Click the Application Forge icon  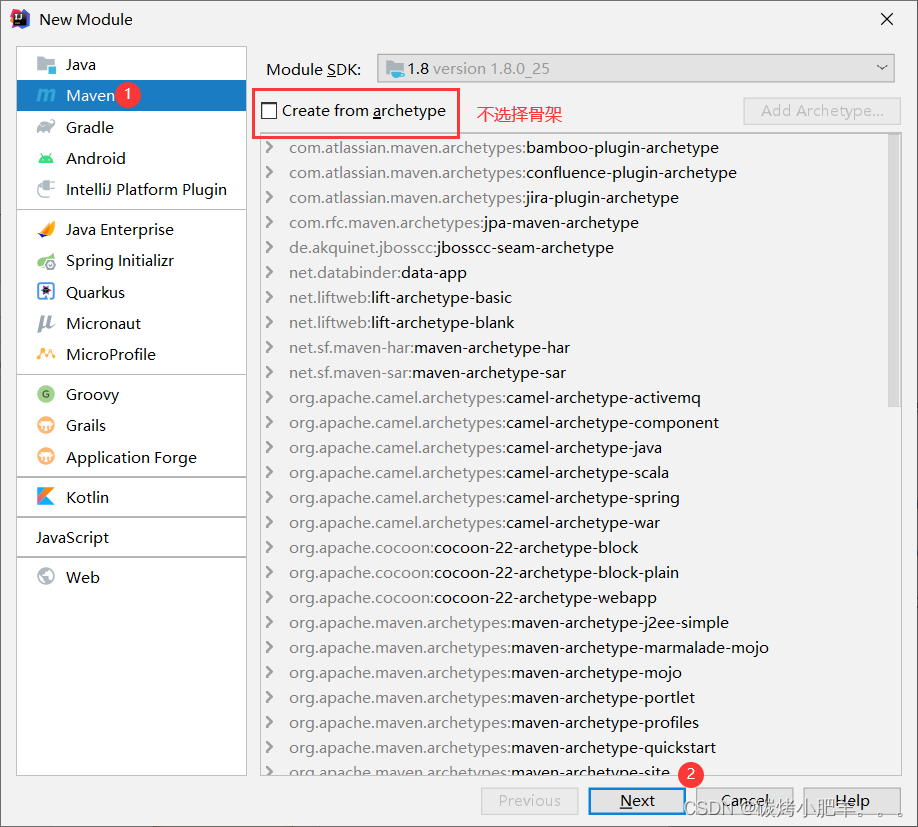click(46, 457)
